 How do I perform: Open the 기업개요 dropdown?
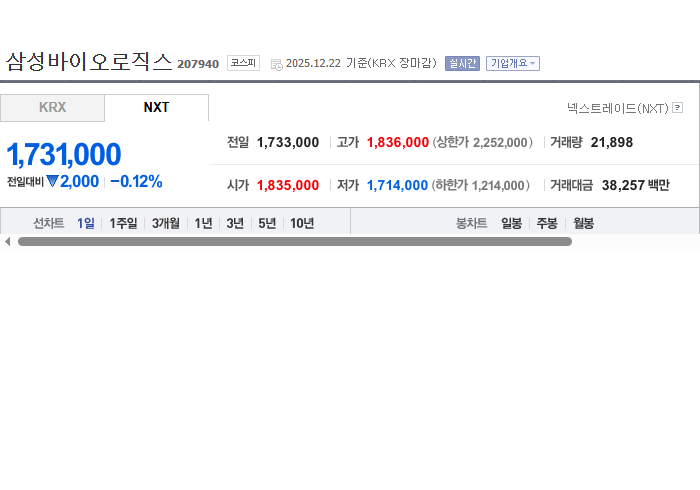point(512,63)
